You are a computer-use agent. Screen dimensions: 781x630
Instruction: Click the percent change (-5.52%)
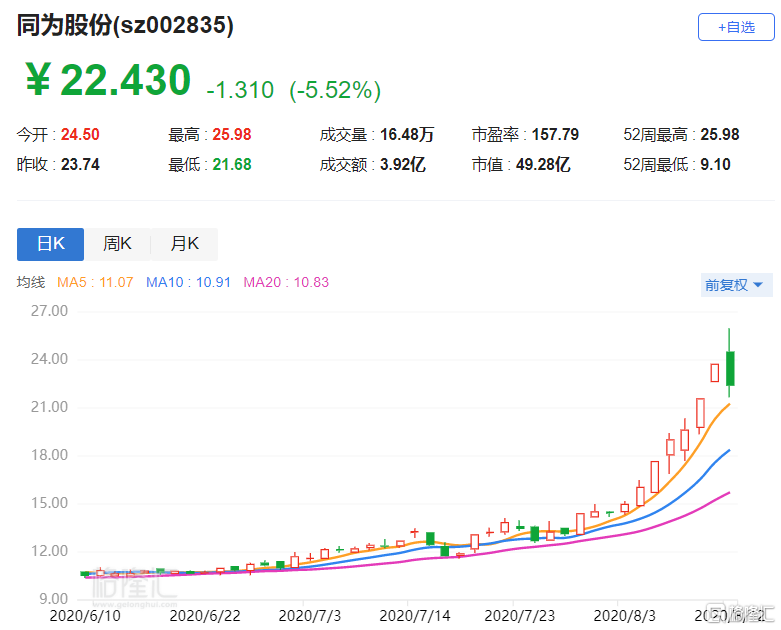[335, 90]
